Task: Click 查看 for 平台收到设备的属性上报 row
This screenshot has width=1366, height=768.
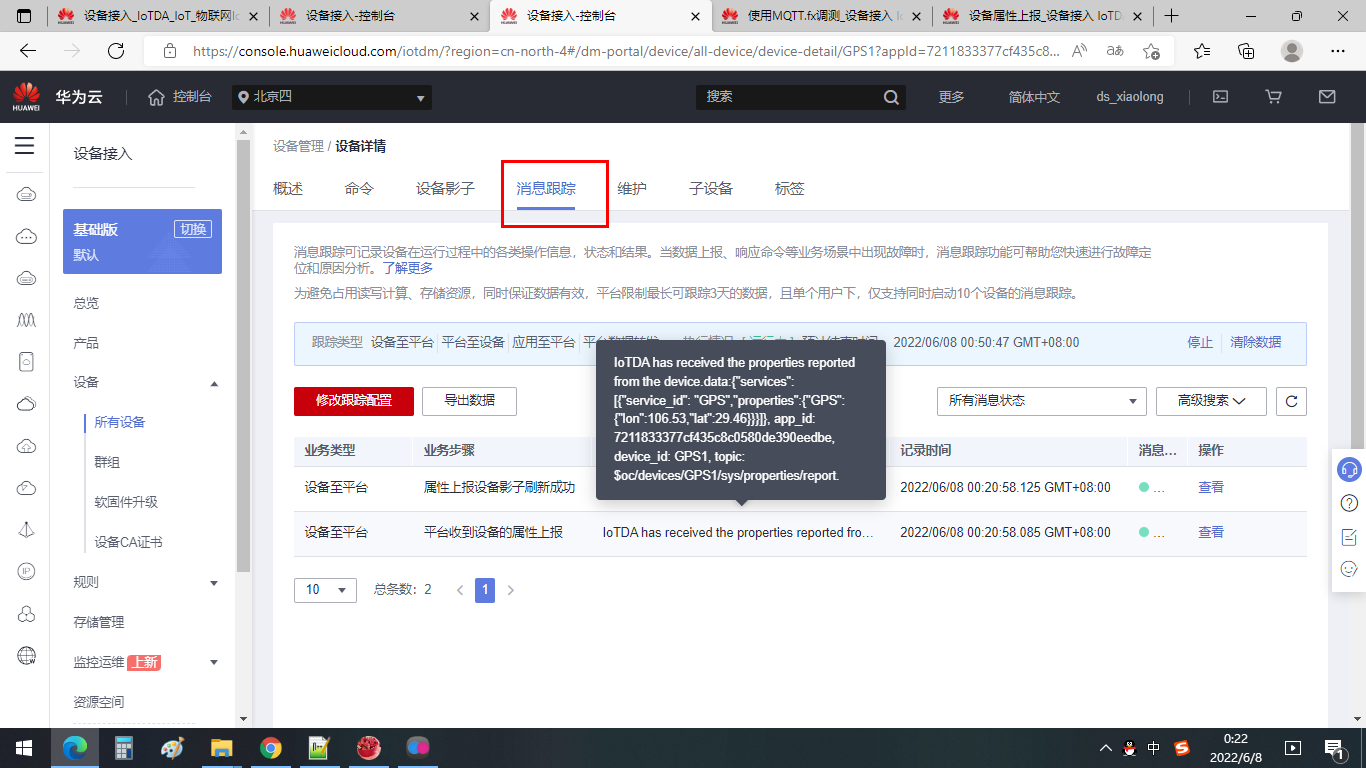Action: pyautogui.click(x=1211, y=533)
